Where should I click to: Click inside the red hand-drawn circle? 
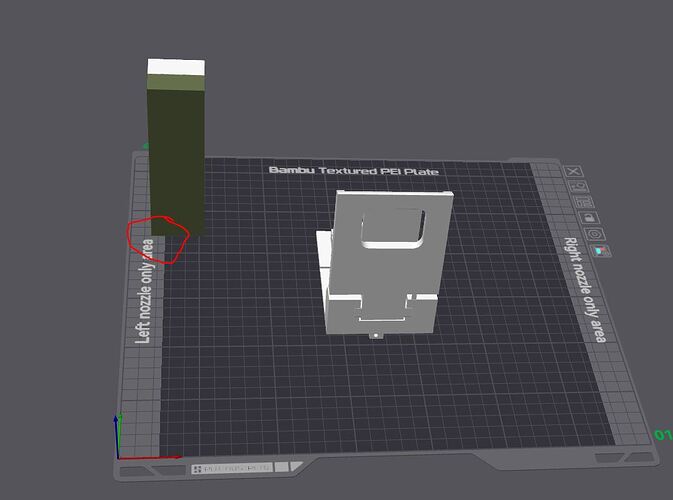[x=158, y=239]
